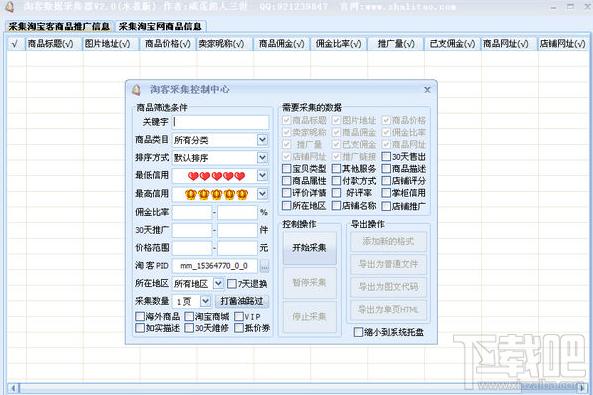The height and width of the screenshot is (395, 593).
Task: Click the 商品价格(√) column header
Action: pyautogui.click(x=168, y=44)
